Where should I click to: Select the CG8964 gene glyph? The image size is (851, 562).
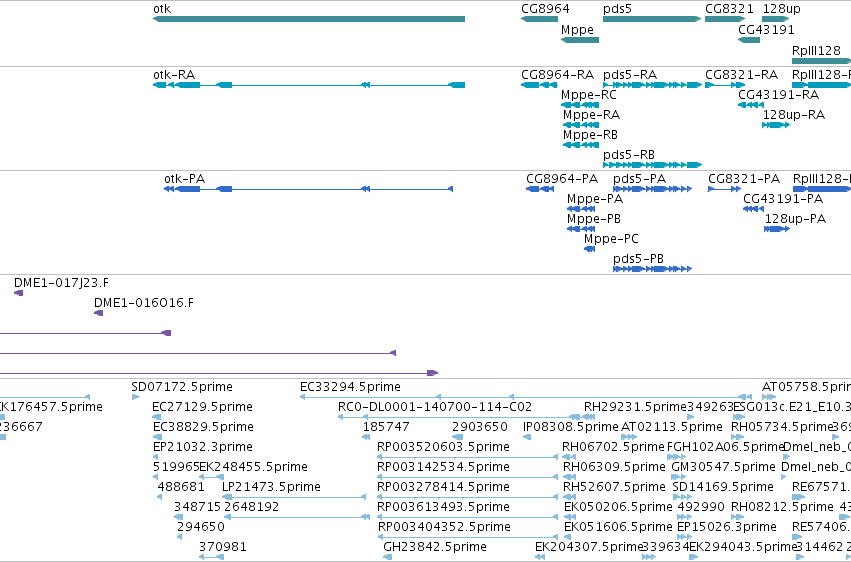pos(539,19)
